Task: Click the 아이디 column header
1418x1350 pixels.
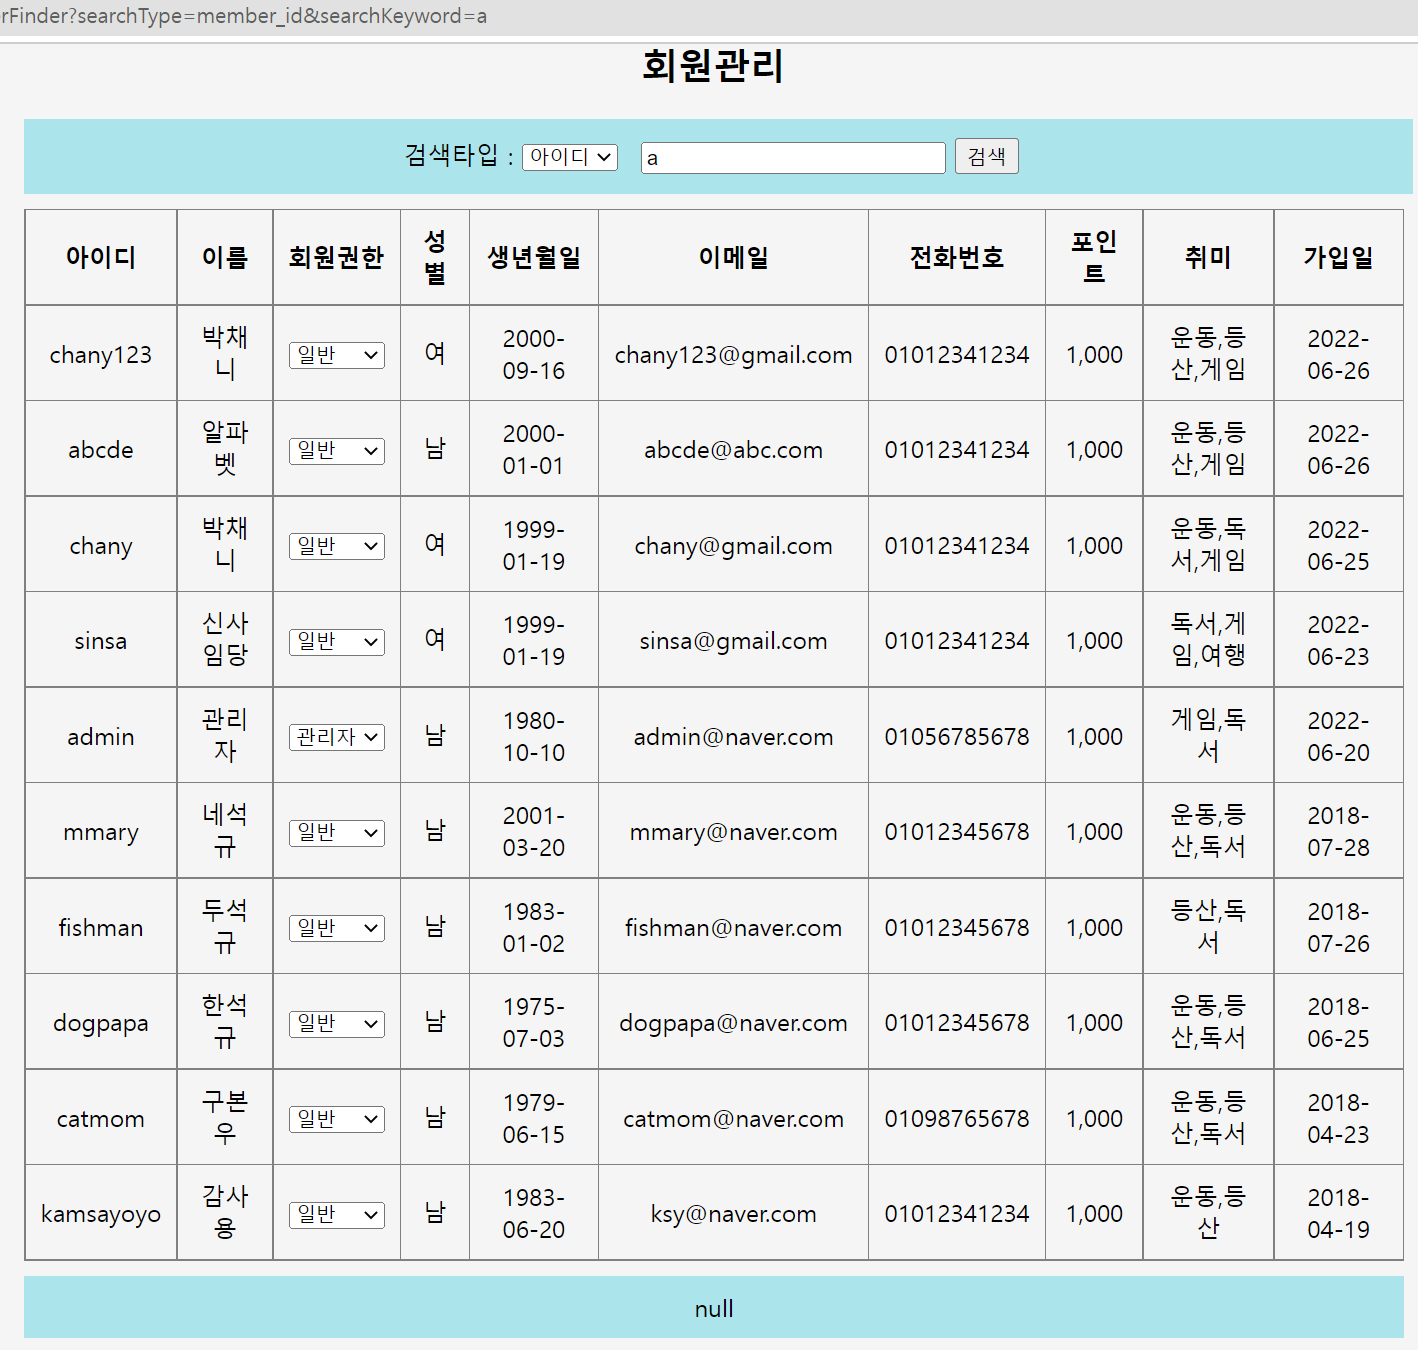Action: [101, 257]
